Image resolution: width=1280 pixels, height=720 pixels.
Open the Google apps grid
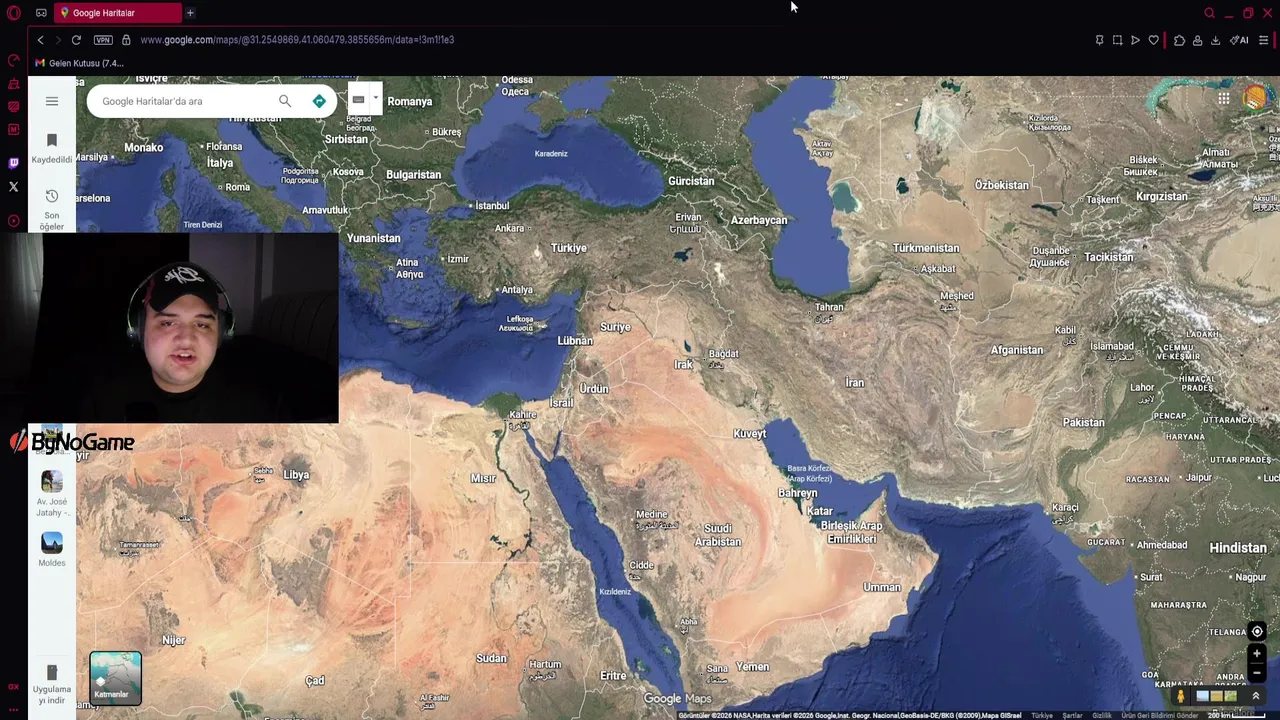[x=1224, y=98]
